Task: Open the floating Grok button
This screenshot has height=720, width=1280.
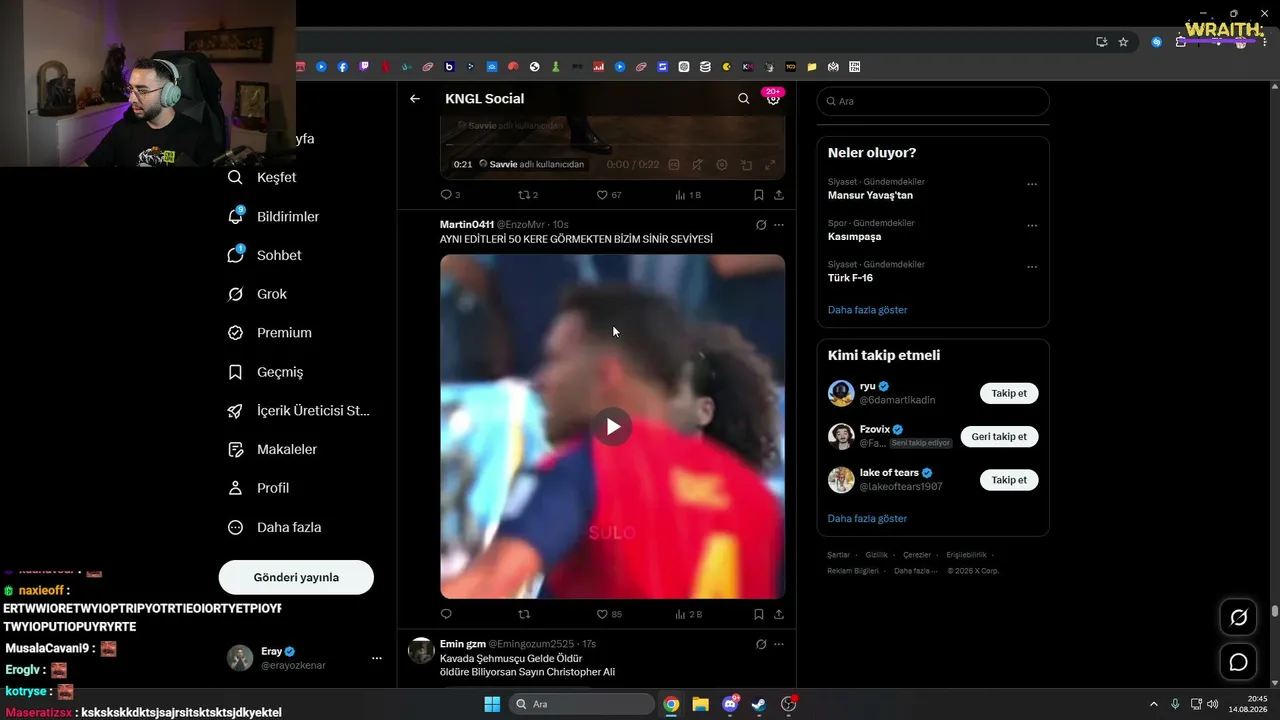Action: [x=1238, y=618]
